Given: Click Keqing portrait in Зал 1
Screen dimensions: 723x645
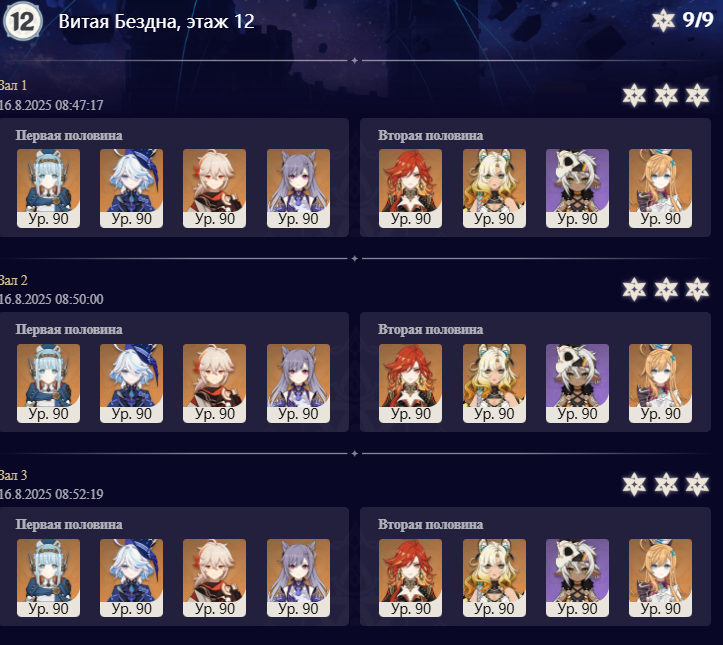Looking at the screenshot, I should tap(298, 188).
